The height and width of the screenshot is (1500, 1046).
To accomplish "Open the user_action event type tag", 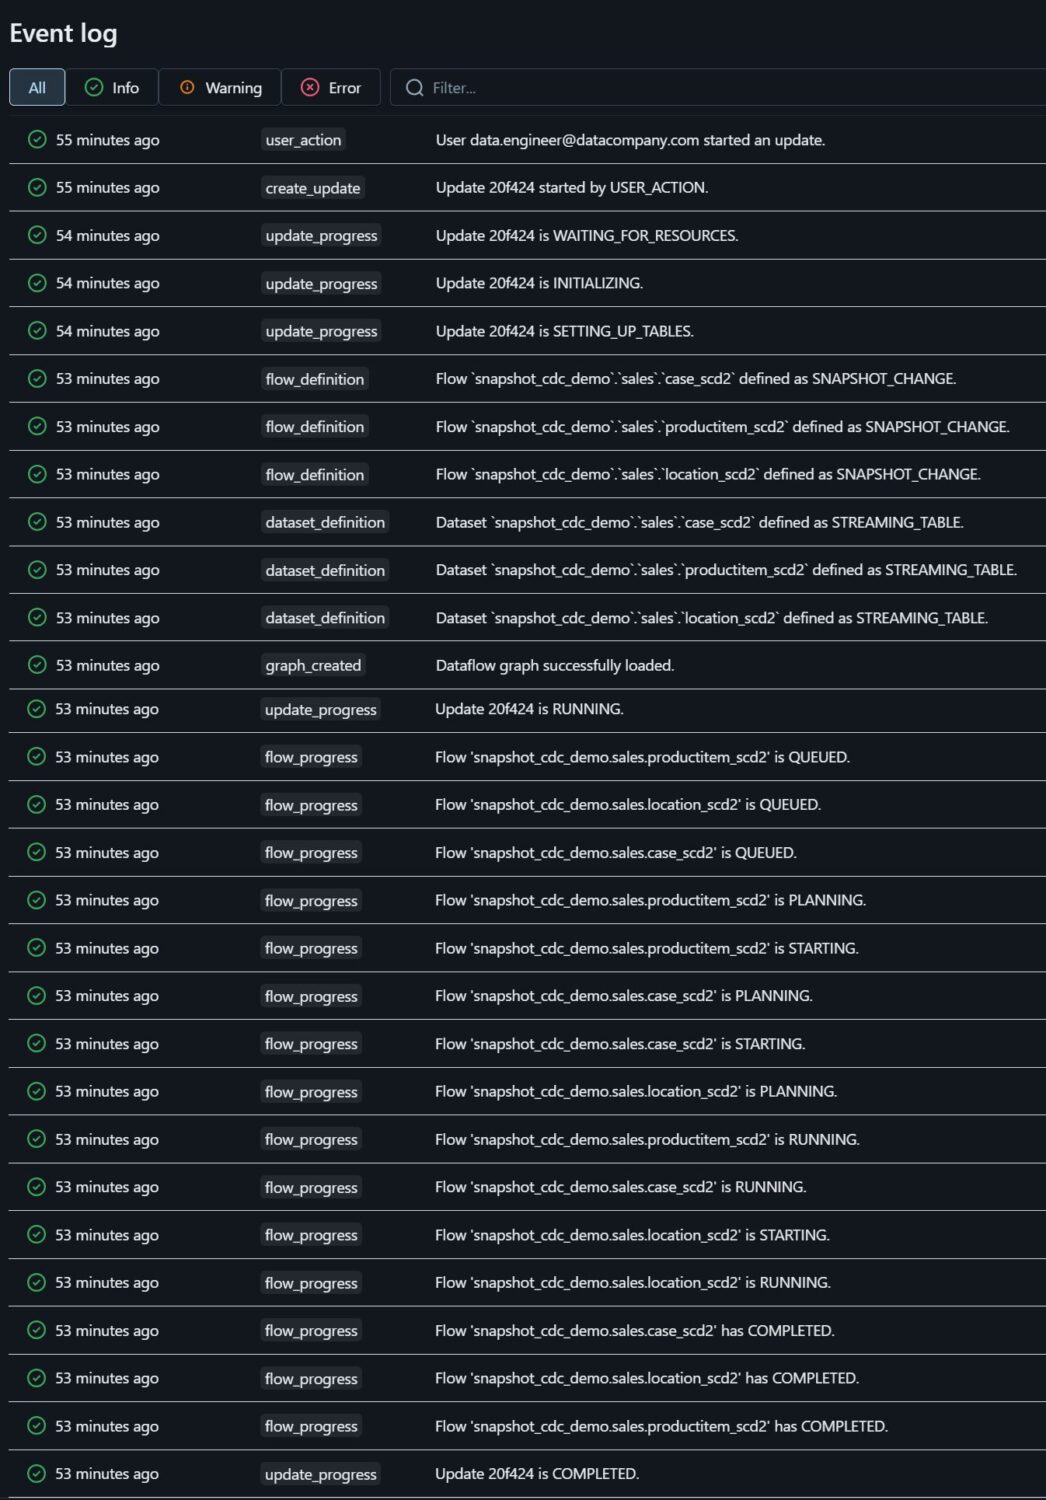I will (x=303, y=140).
